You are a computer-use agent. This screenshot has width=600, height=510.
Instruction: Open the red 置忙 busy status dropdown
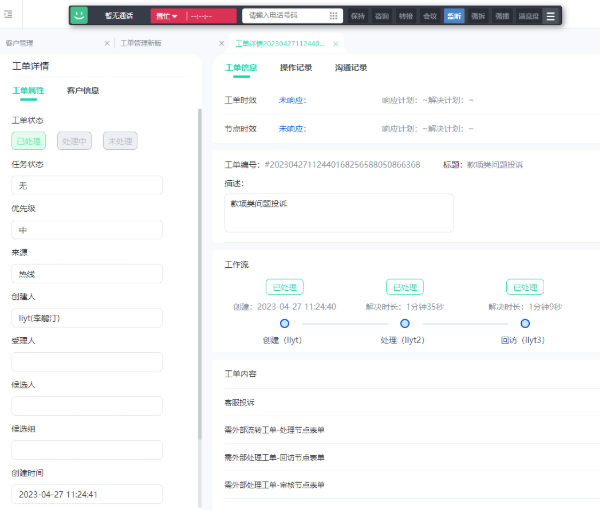166,16
